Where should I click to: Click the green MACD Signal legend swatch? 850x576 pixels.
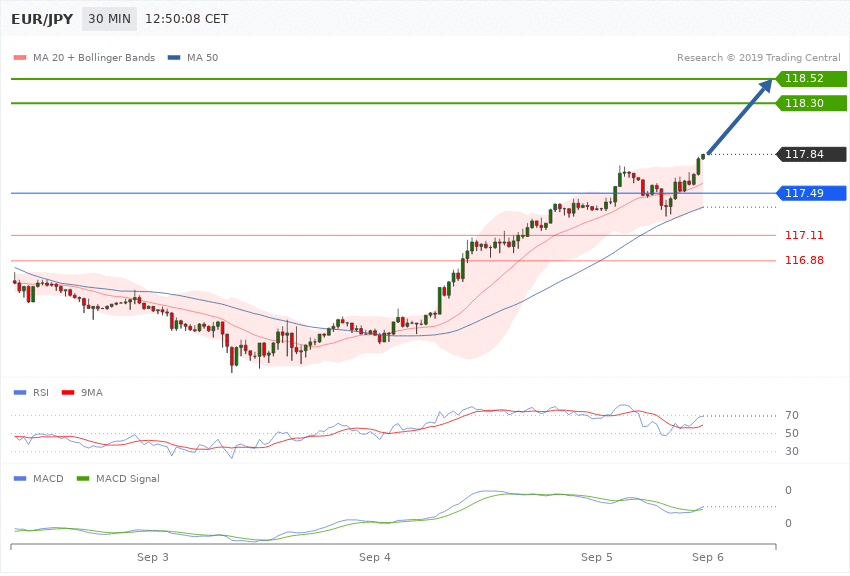pos(83,478)
